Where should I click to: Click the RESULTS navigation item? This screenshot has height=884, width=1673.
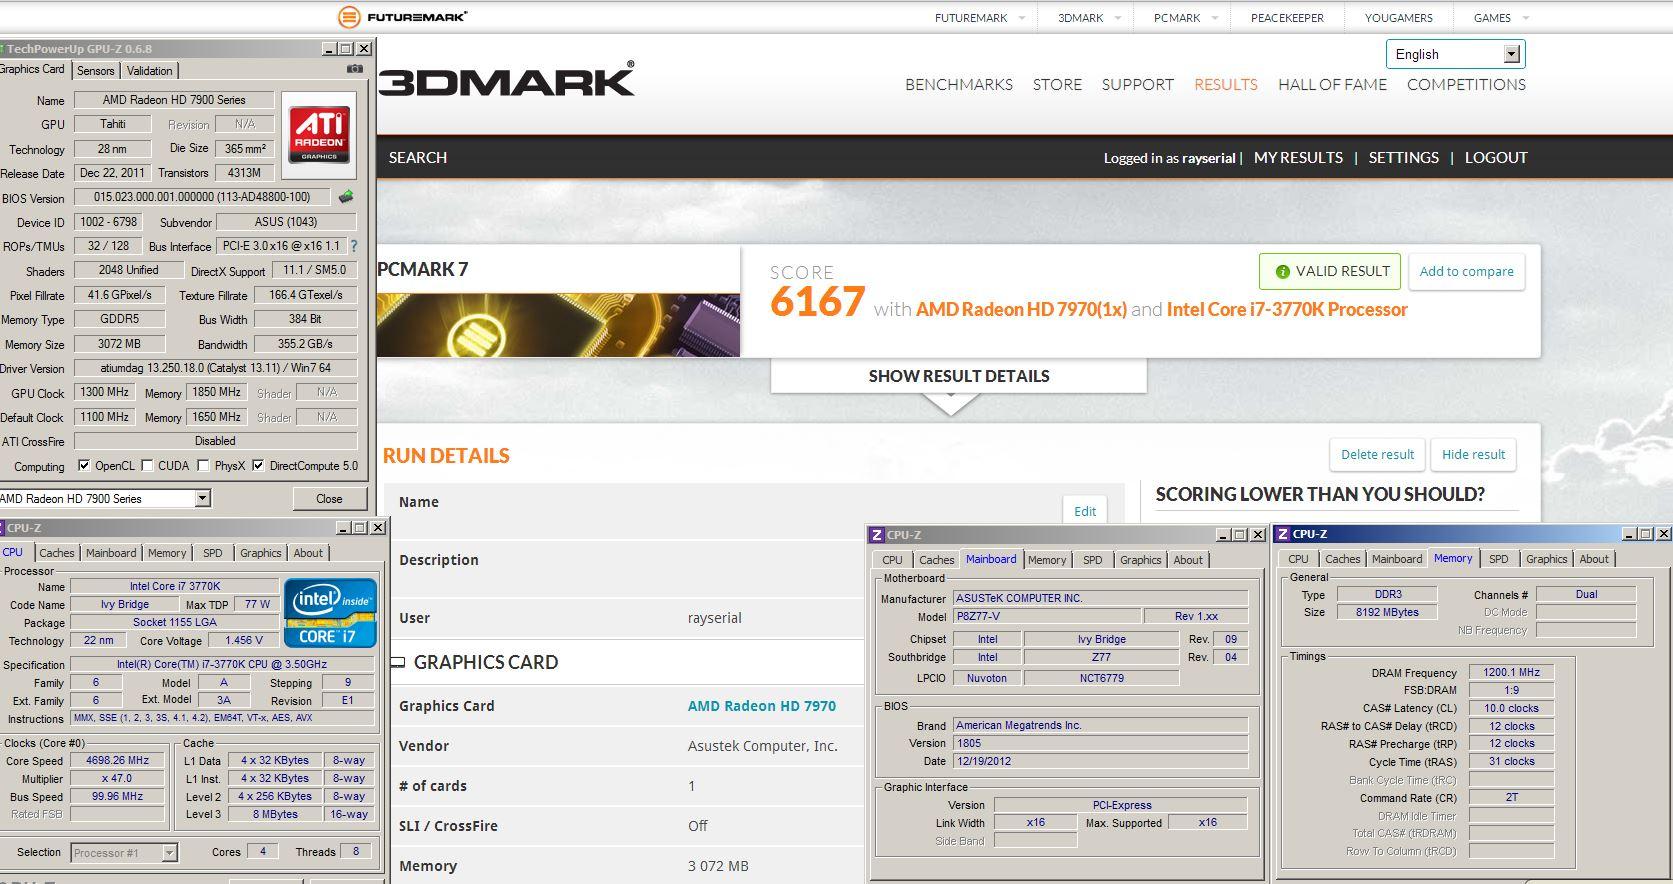pos(1225,84)
